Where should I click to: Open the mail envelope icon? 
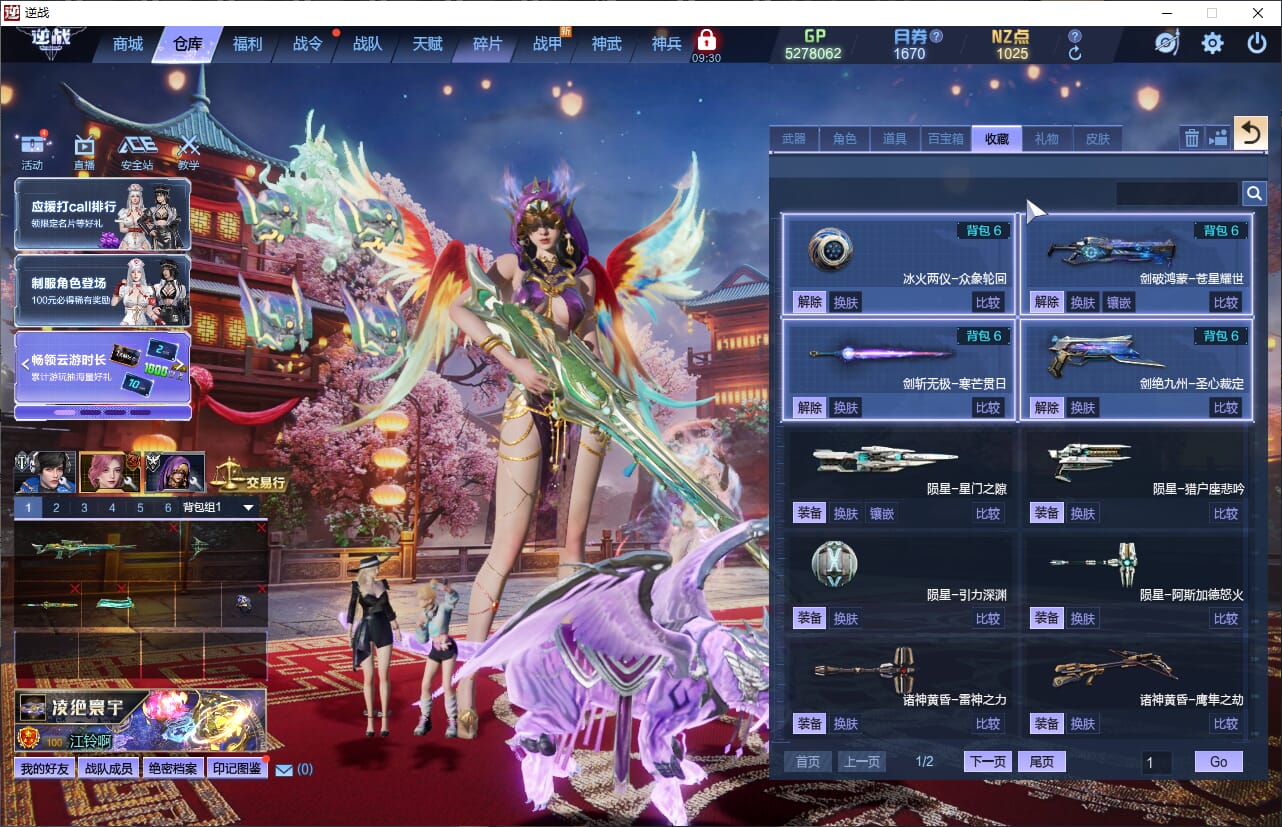pyautogui.click(x=284, y=769)
